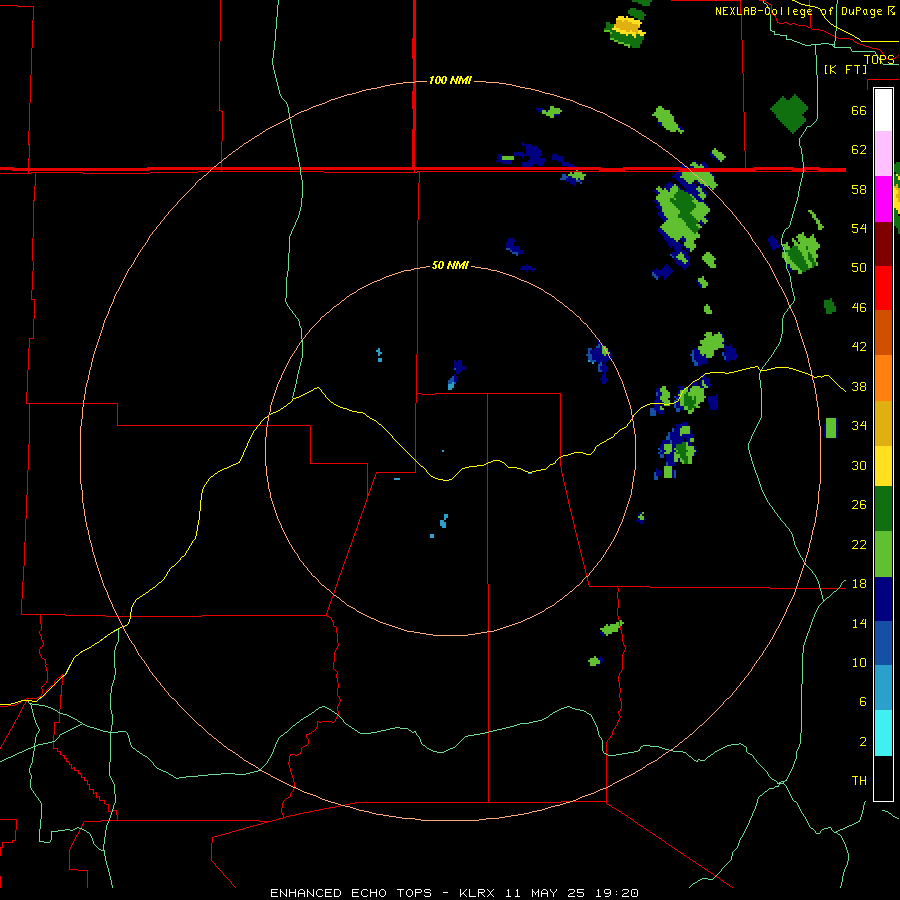Viewport: 900px width, 900px height.
Task: Click the 14 value on the legend
Action: pyautogui.click(x=859, y=623)
